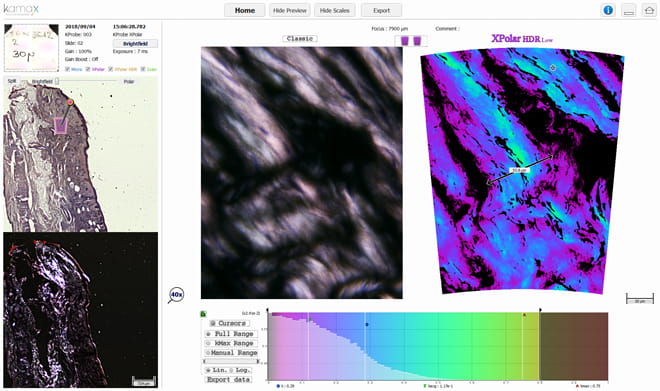
Task: Click the Export button at top
Action: click(x=381, y=10)
